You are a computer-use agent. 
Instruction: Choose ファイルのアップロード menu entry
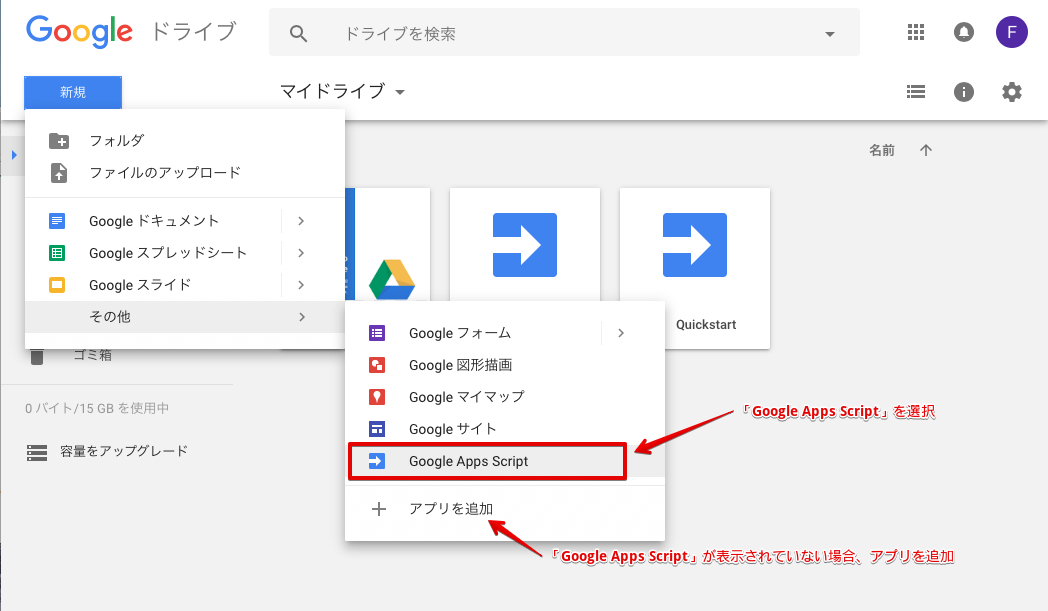165,172
